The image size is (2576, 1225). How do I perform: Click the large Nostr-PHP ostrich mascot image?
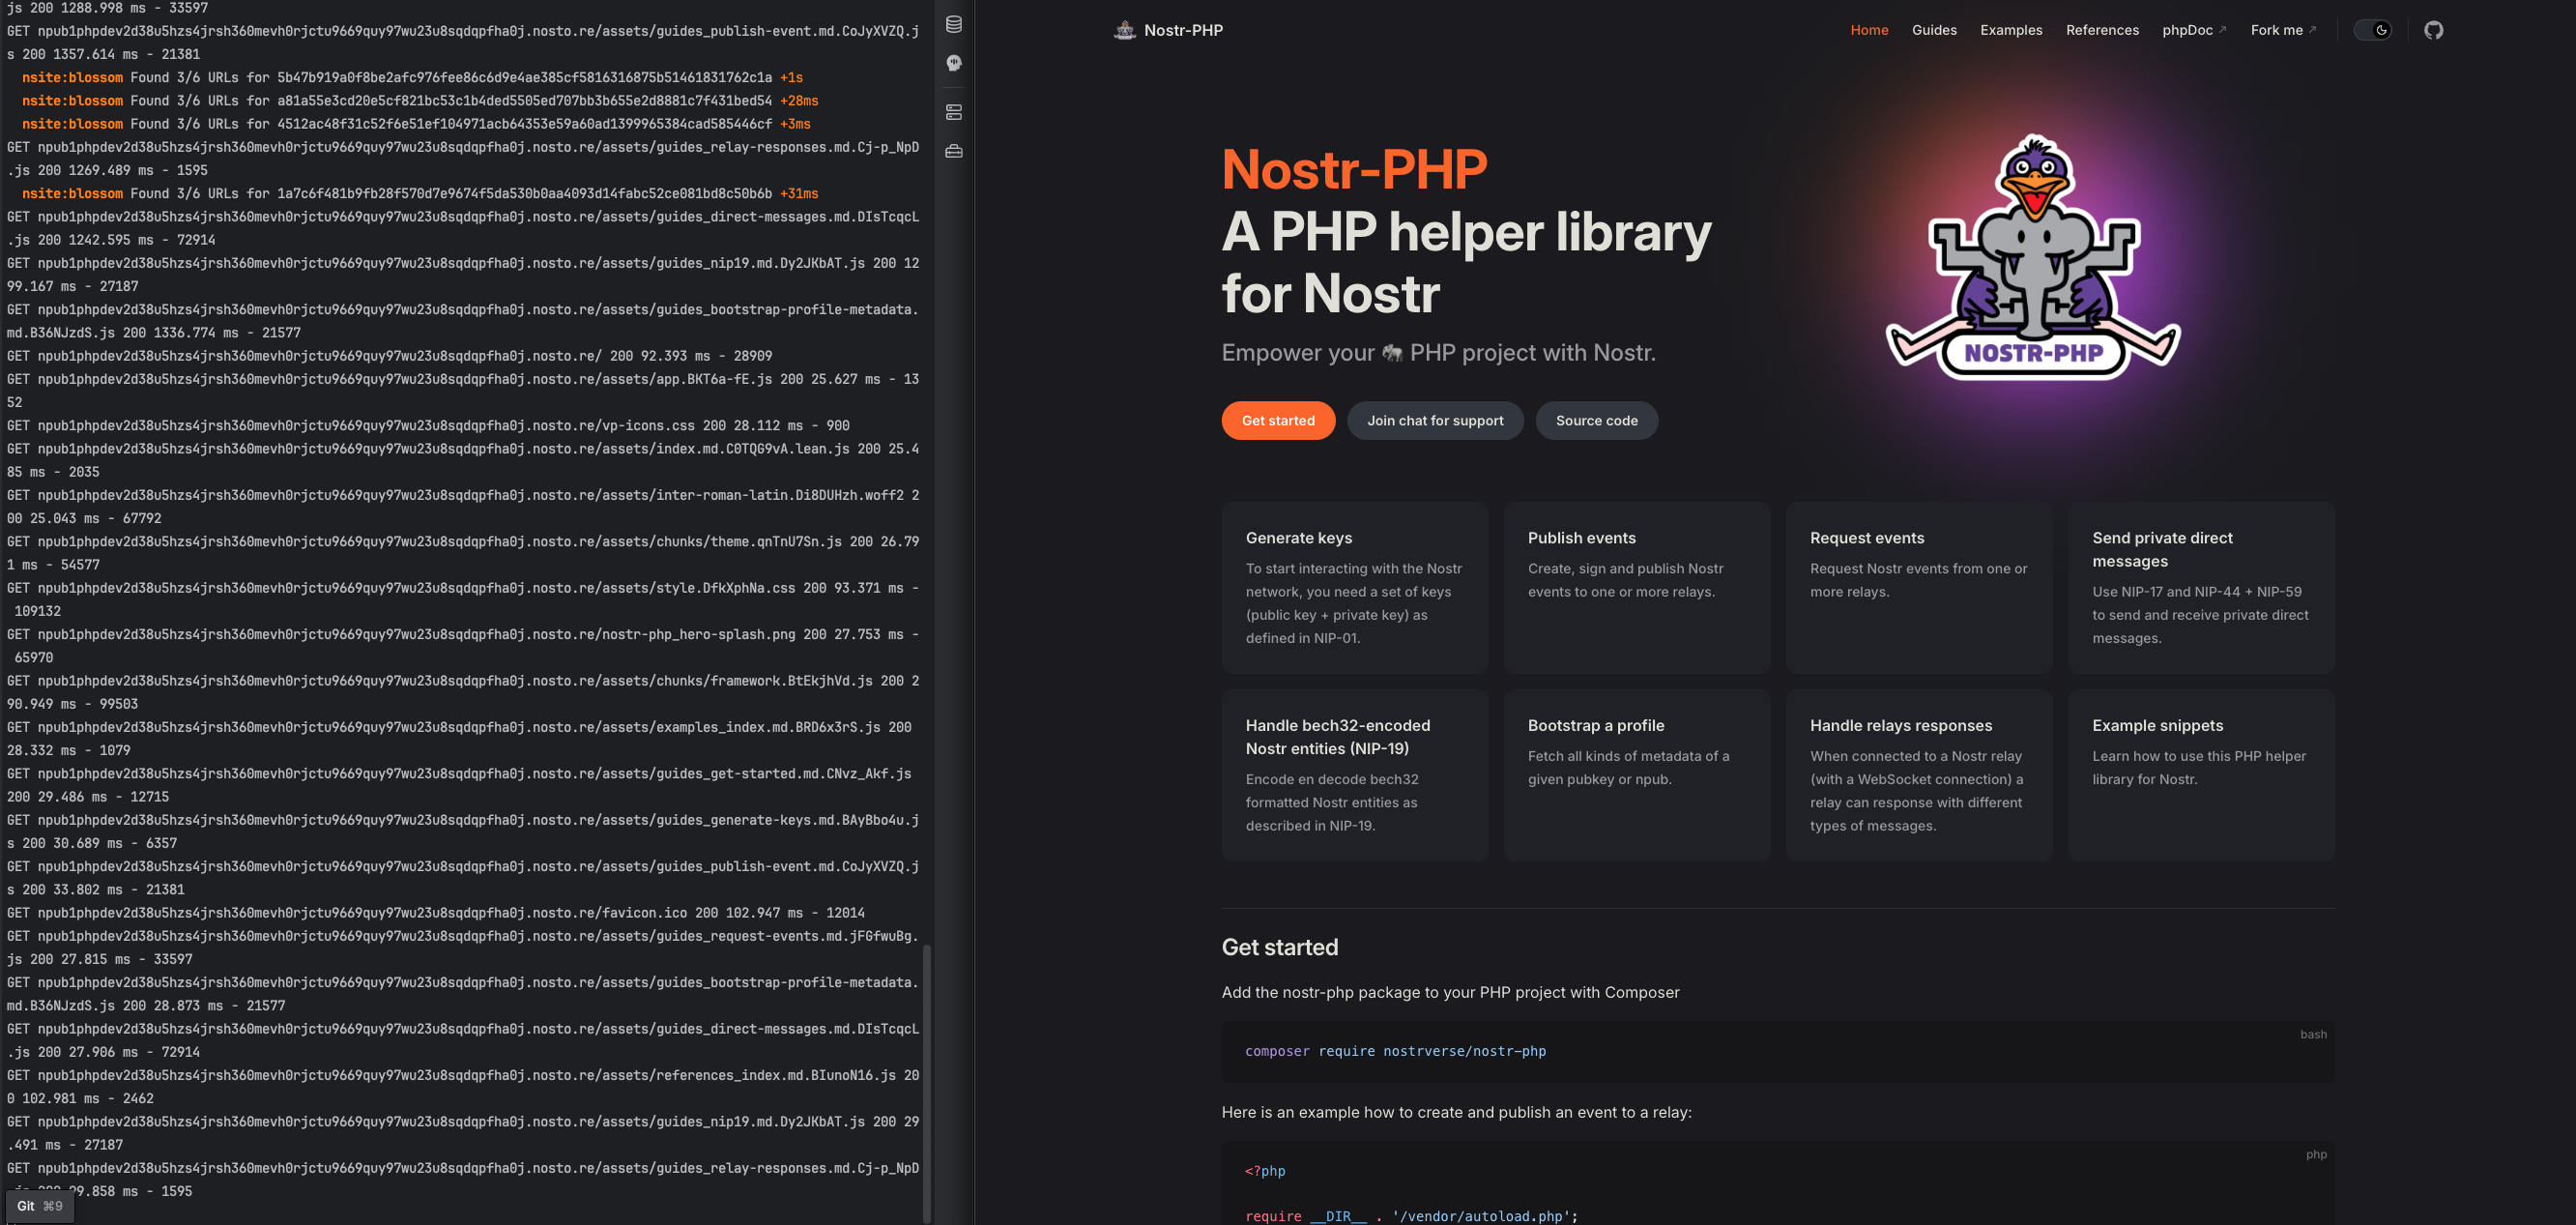[2032, 258]
